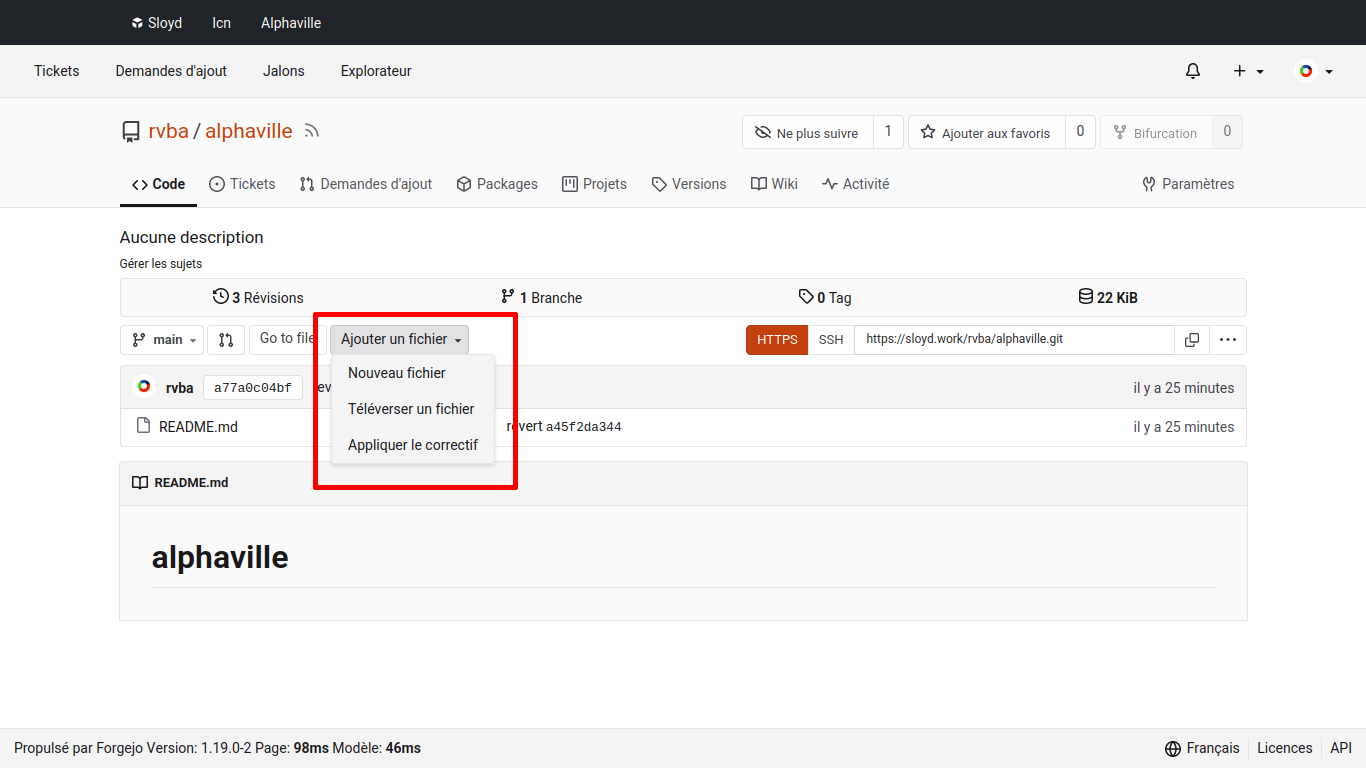Copy the repository URL with copy icon
This screenshot has height=768, width=1366.
1191,340
